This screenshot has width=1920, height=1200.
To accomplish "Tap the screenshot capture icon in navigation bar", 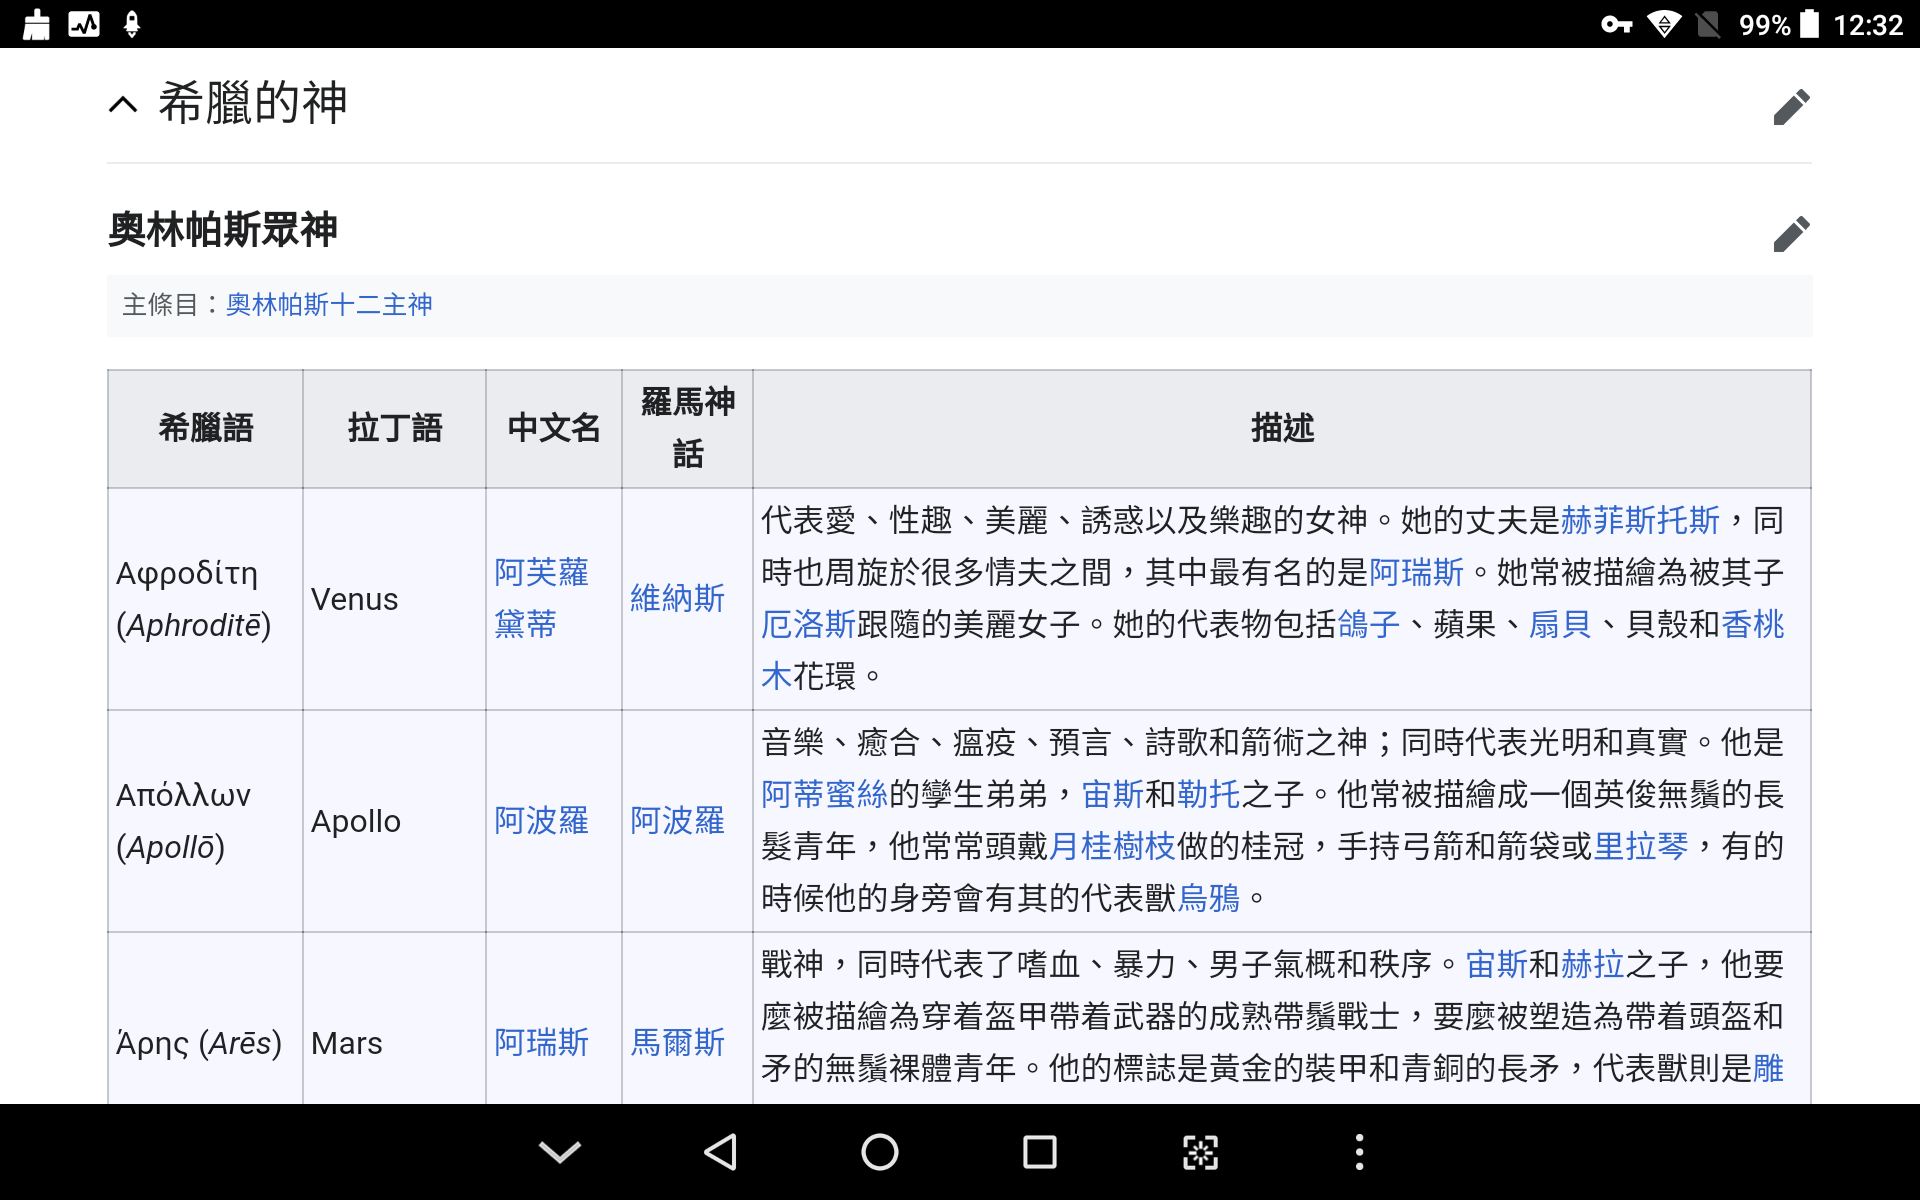I will [x=1199, y=1152].
